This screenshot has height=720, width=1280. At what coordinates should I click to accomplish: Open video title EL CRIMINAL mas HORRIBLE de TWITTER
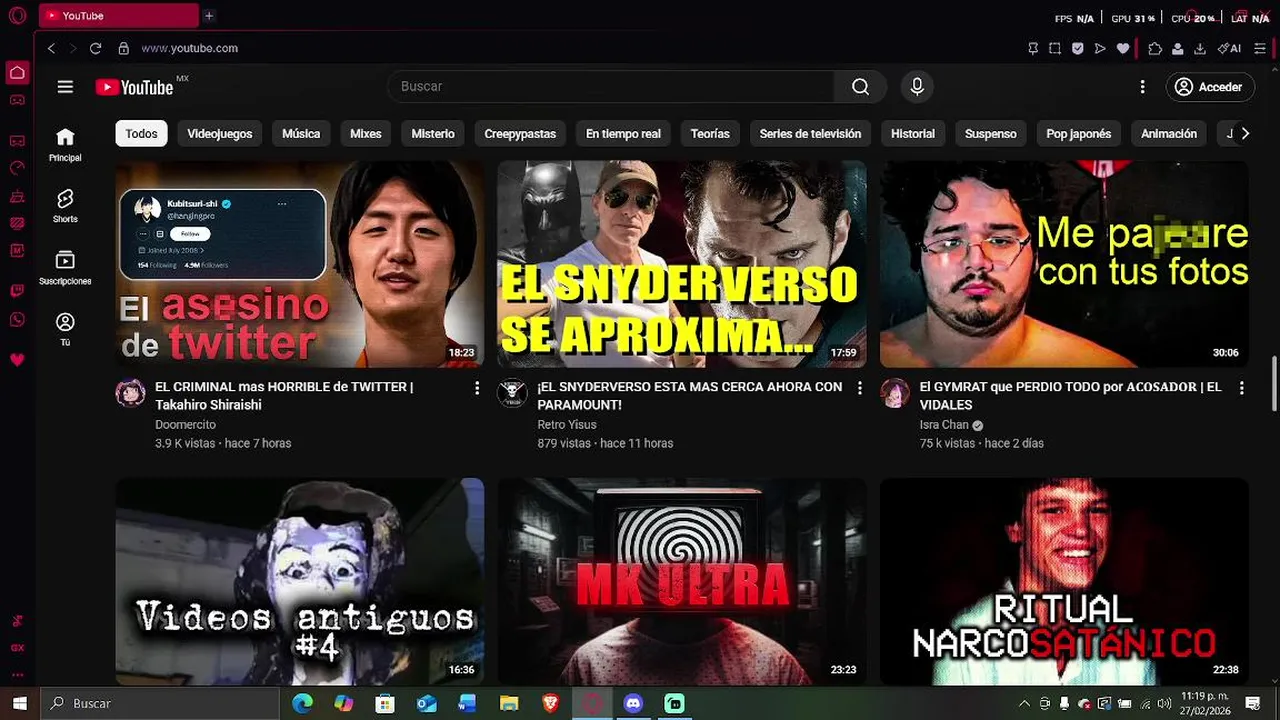pos(284,396)
